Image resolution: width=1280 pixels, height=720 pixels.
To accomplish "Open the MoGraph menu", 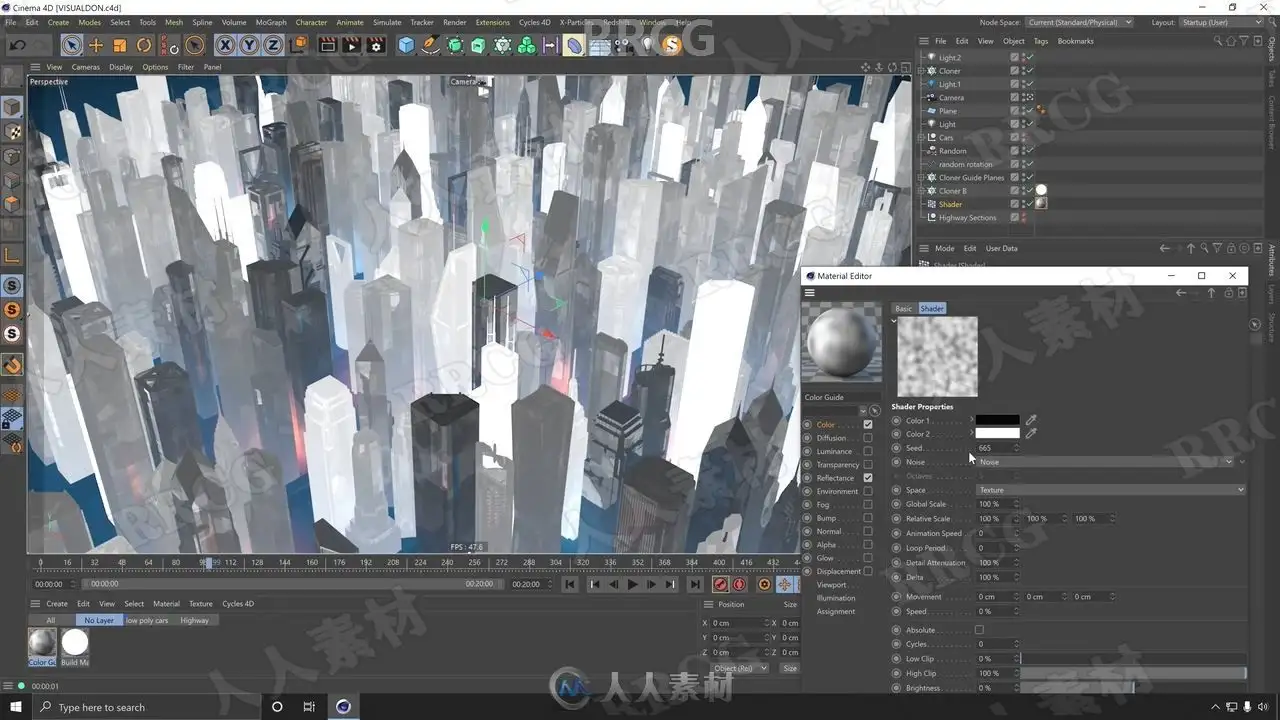I will click(x=270, y=22).
